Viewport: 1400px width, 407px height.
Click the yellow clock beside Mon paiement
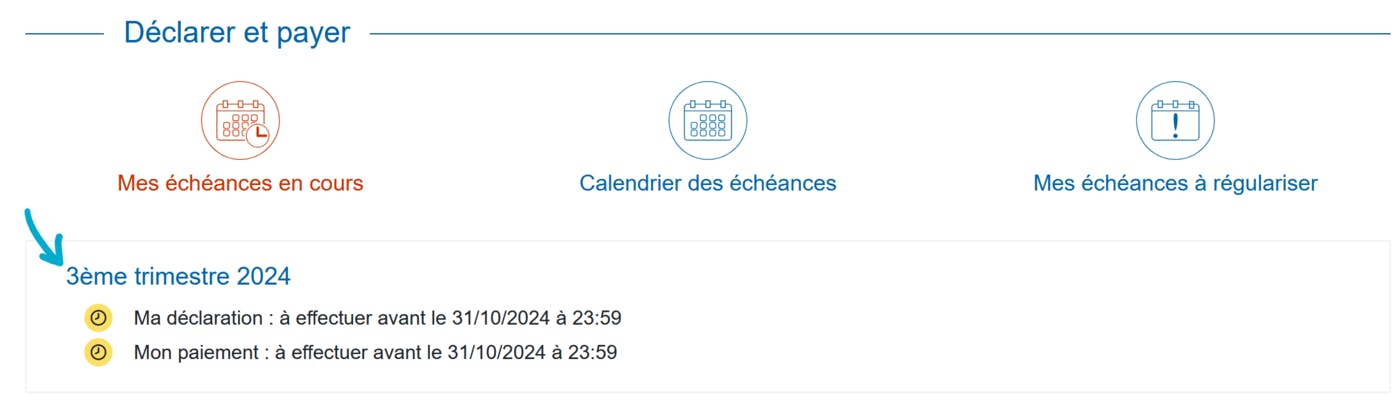[x=98, y=352]
